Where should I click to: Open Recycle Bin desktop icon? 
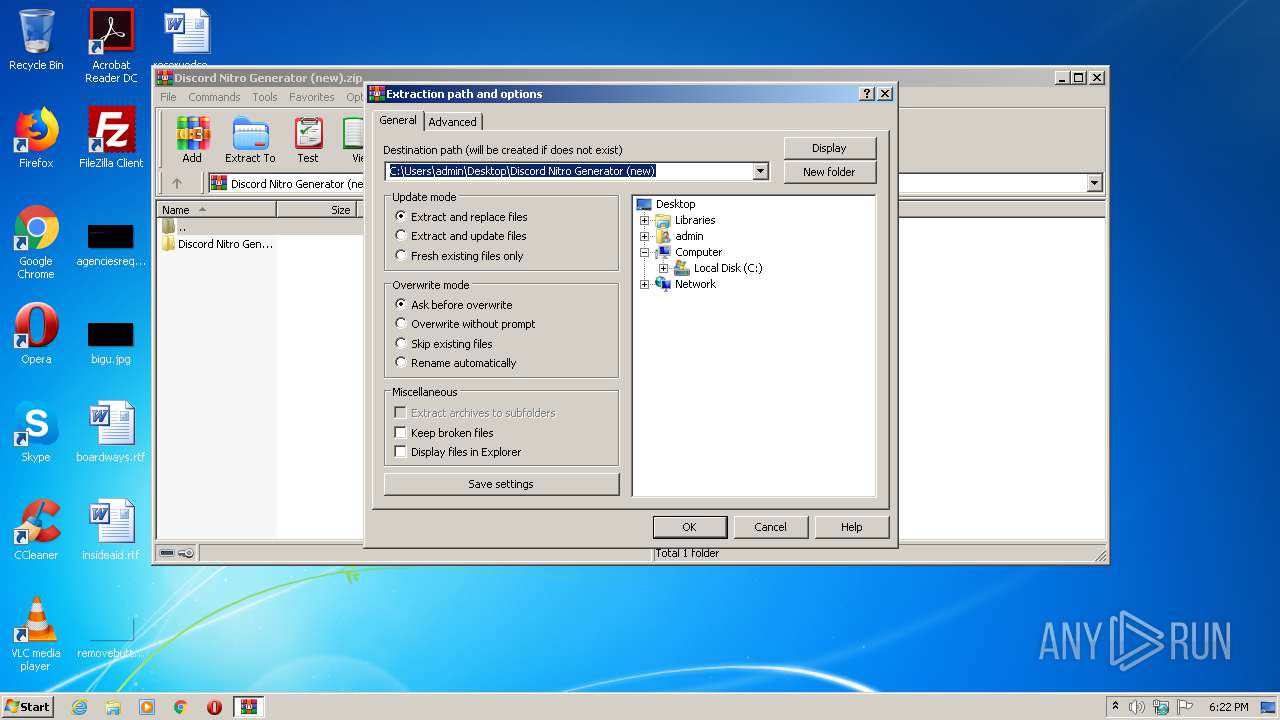36,40
